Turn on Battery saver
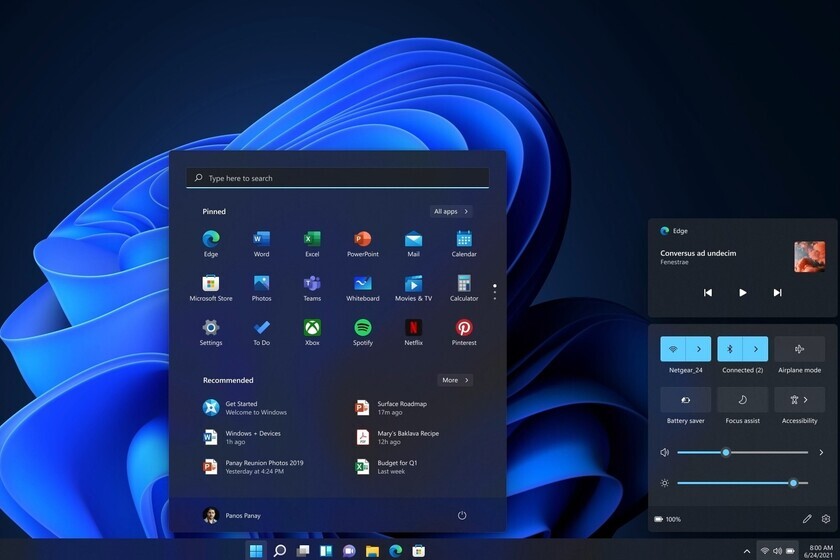The height and width of the screenshot is (560, 840). [x=686, y=400]
